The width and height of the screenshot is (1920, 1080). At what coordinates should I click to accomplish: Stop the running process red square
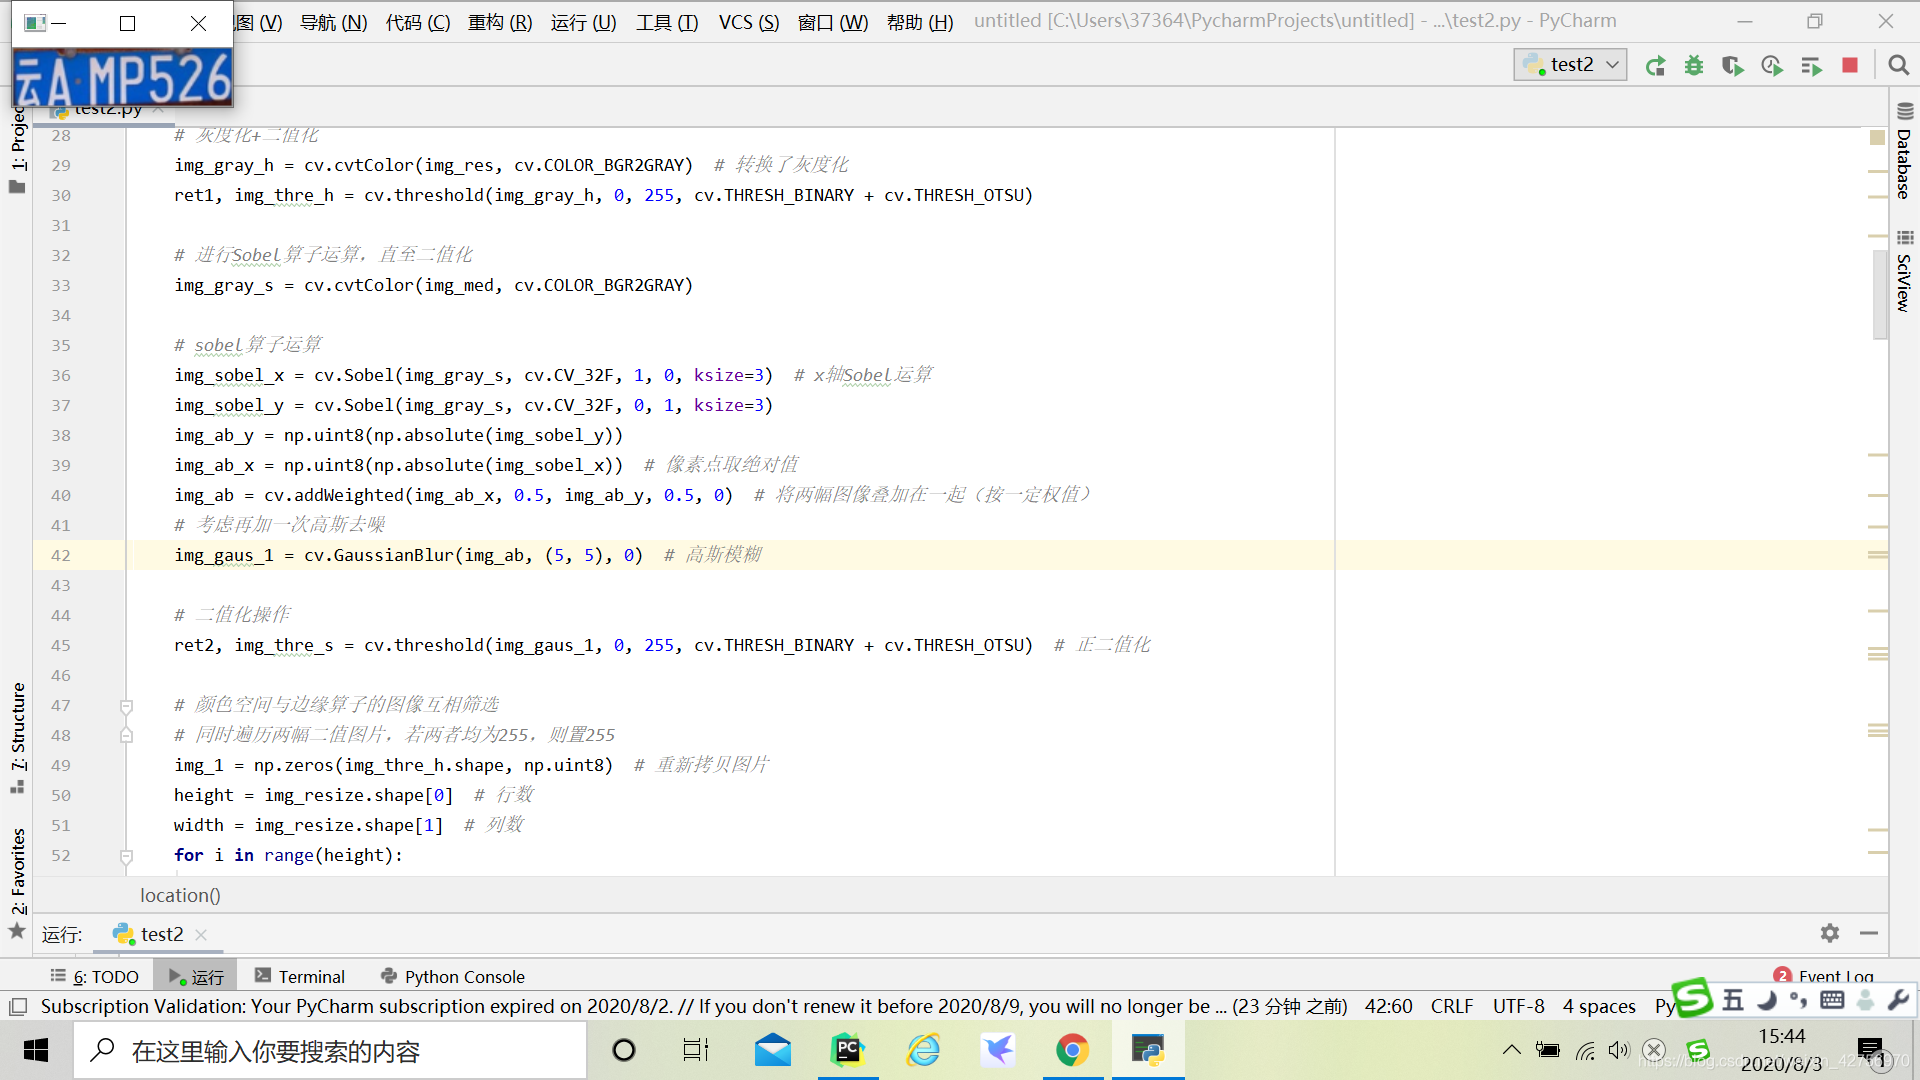coord(1850,66)
